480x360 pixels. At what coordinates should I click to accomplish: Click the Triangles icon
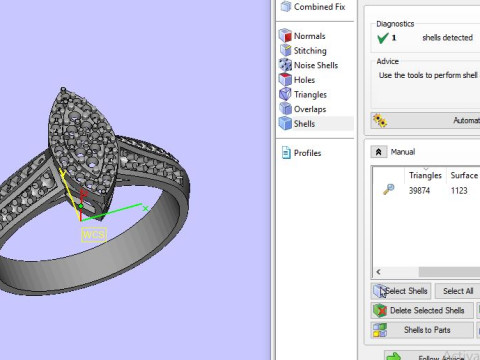[285, 94]
